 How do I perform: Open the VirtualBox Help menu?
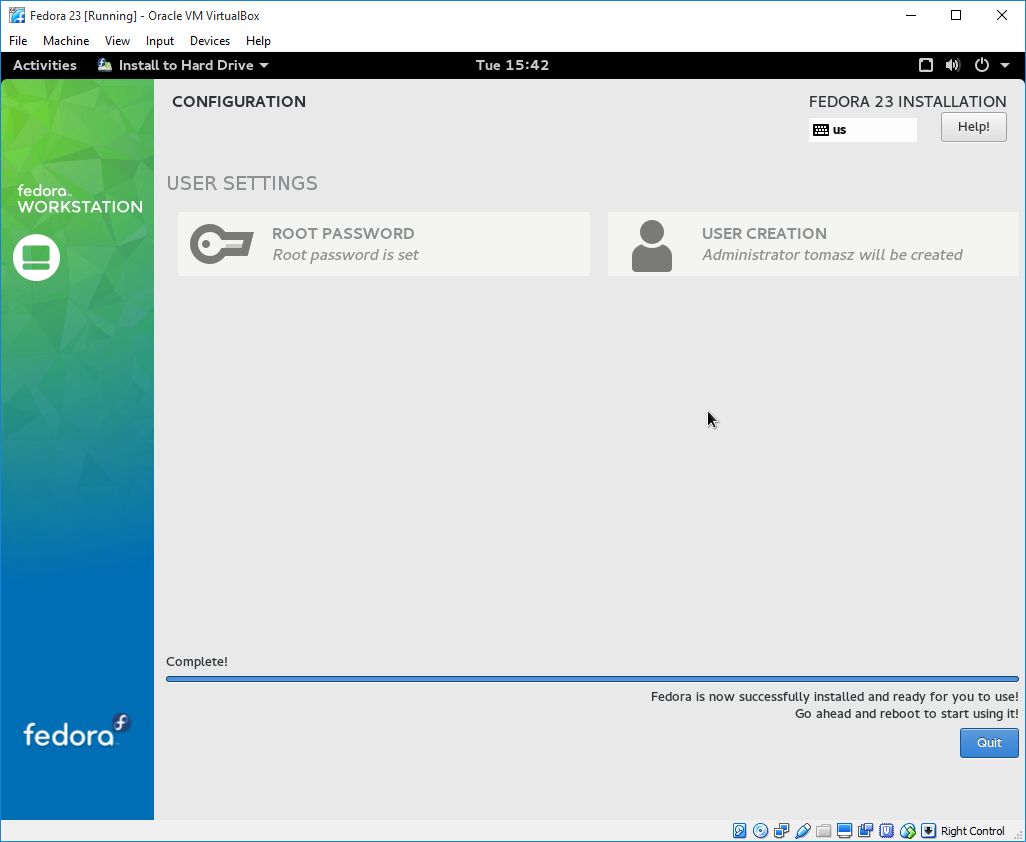point(258,41)
